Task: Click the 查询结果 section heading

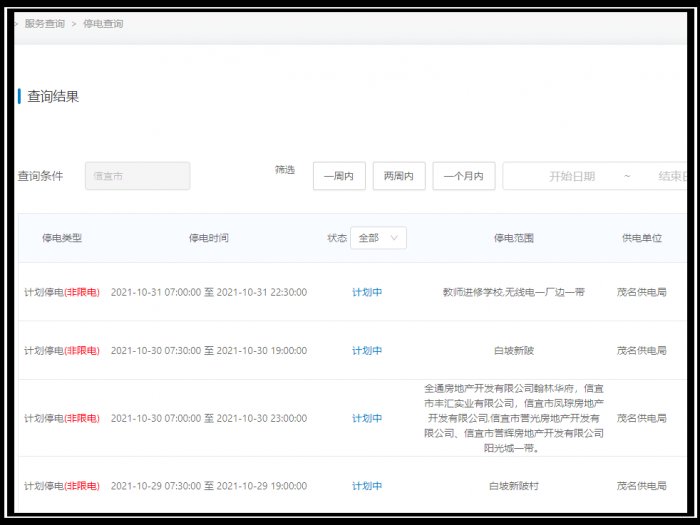Action: [53, 96]
